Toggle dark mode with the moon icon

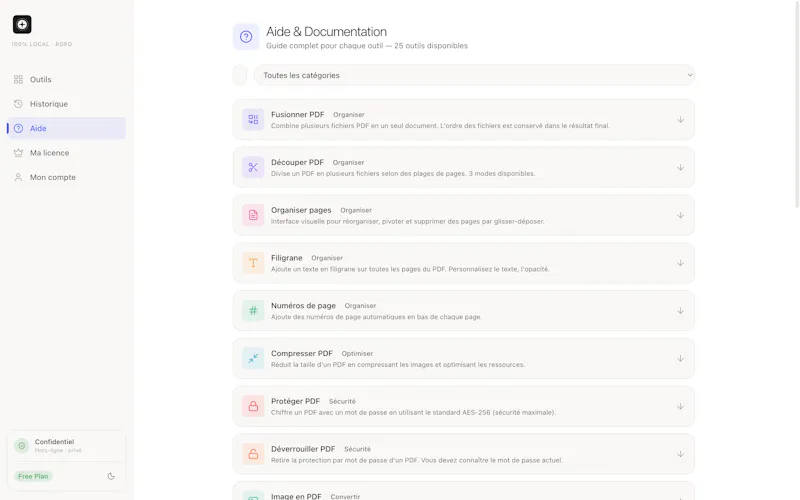click(111, 476)
